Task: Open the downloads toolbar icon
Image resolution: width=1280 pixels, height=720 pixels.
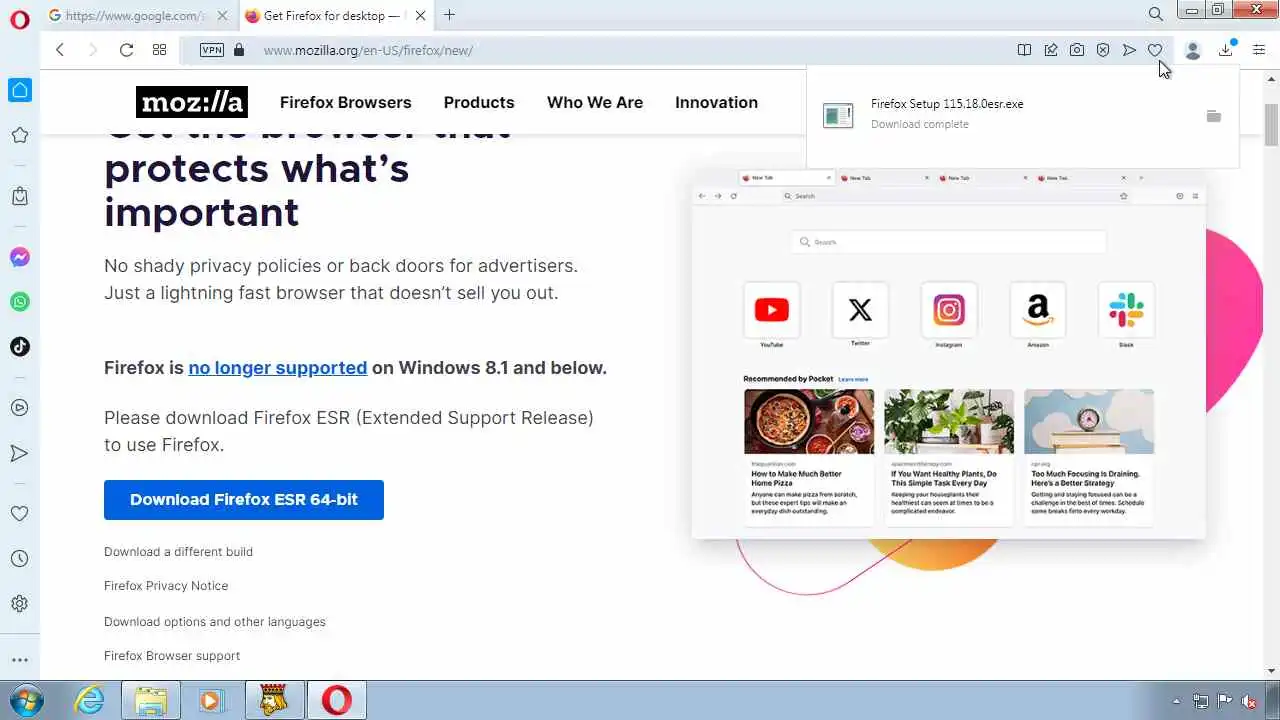Action: pos(1226,50)
